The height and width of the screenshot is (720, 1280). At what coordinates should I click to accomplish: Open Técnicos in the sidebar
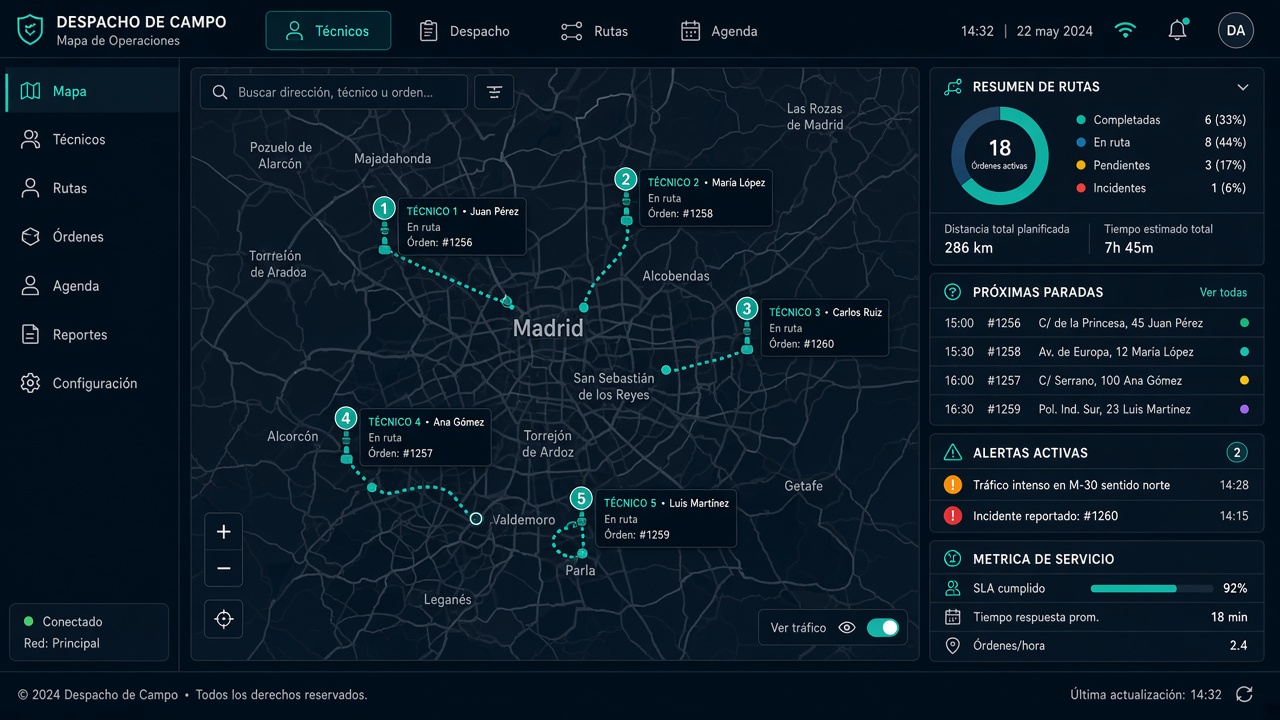(x=92, y=140)
